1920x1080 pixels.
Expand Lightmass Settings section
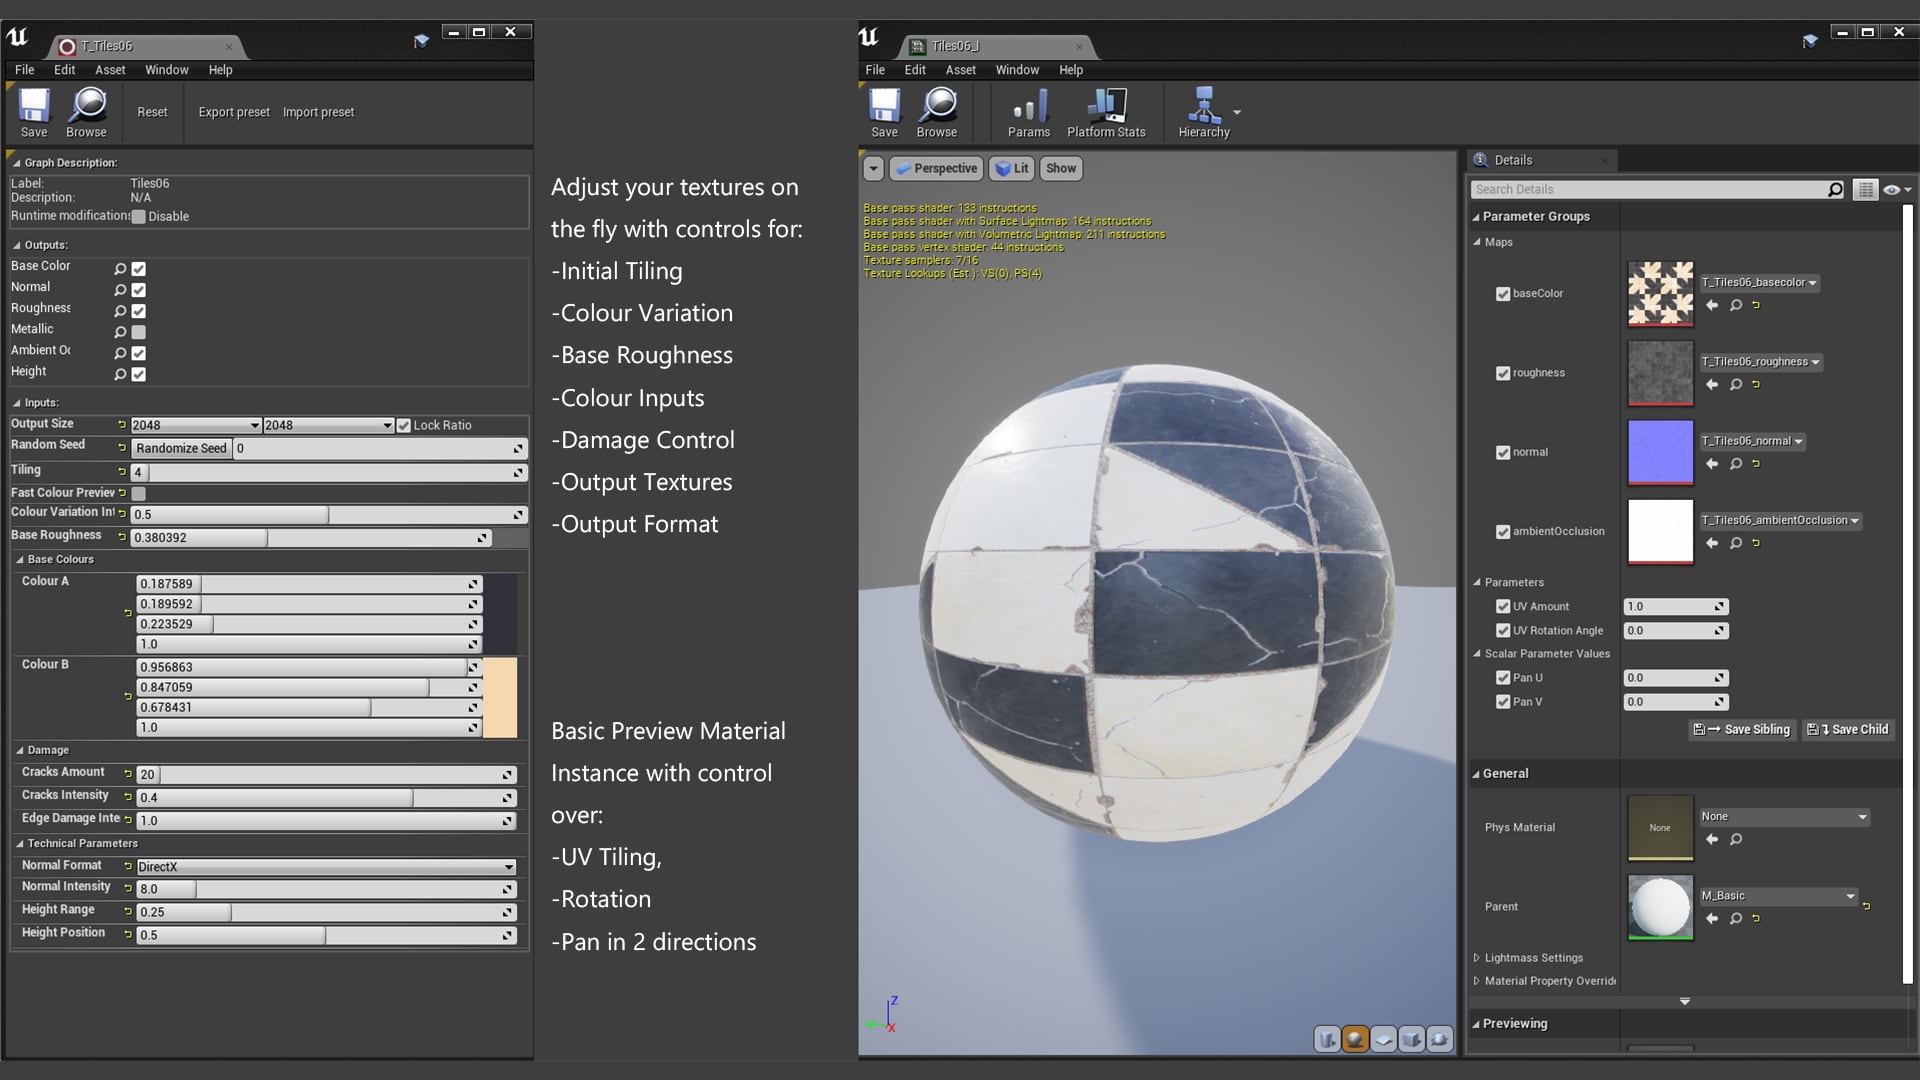point(1533,957)
